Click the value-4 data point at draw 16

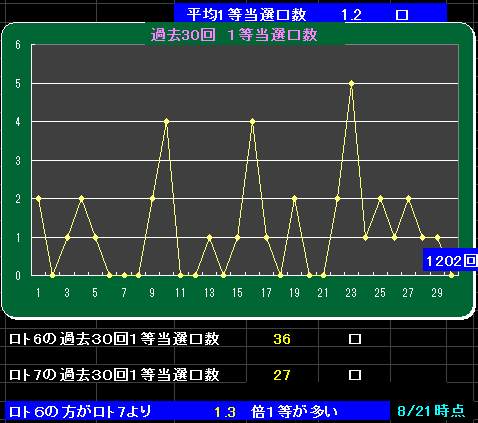252,122
